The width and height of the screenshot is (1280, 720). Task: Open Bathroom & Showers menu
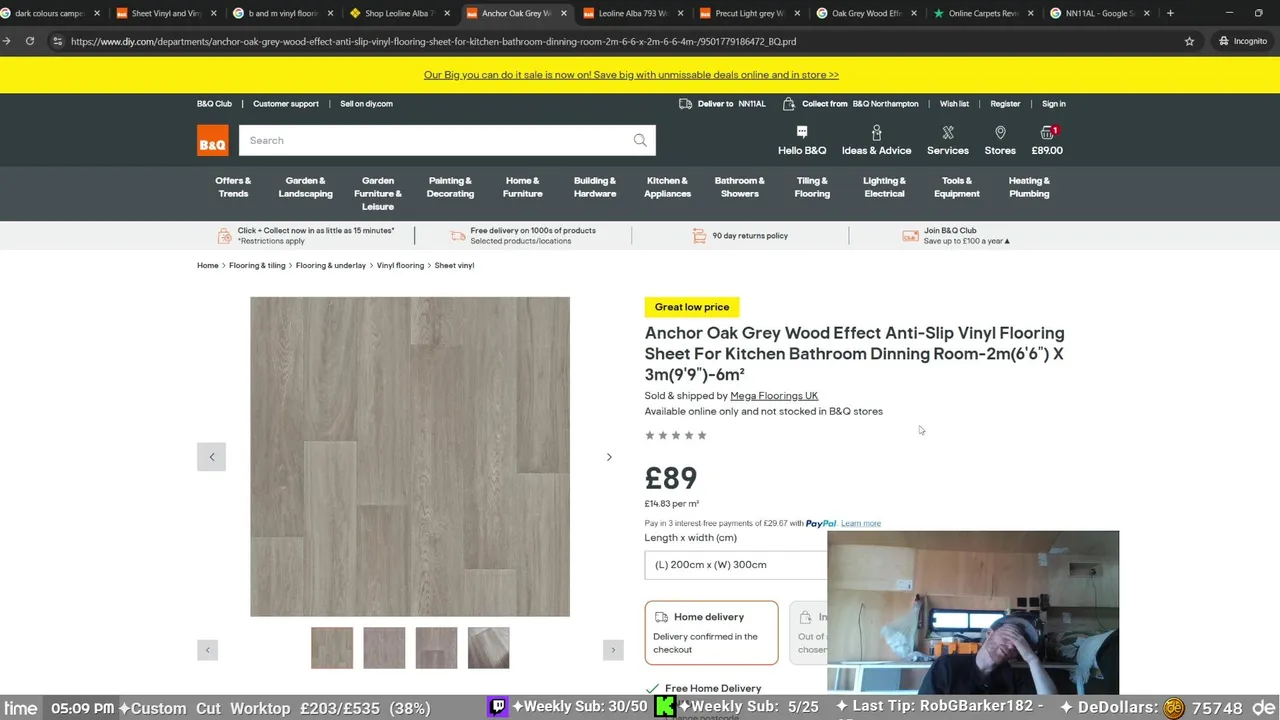(x=739, y=187)
